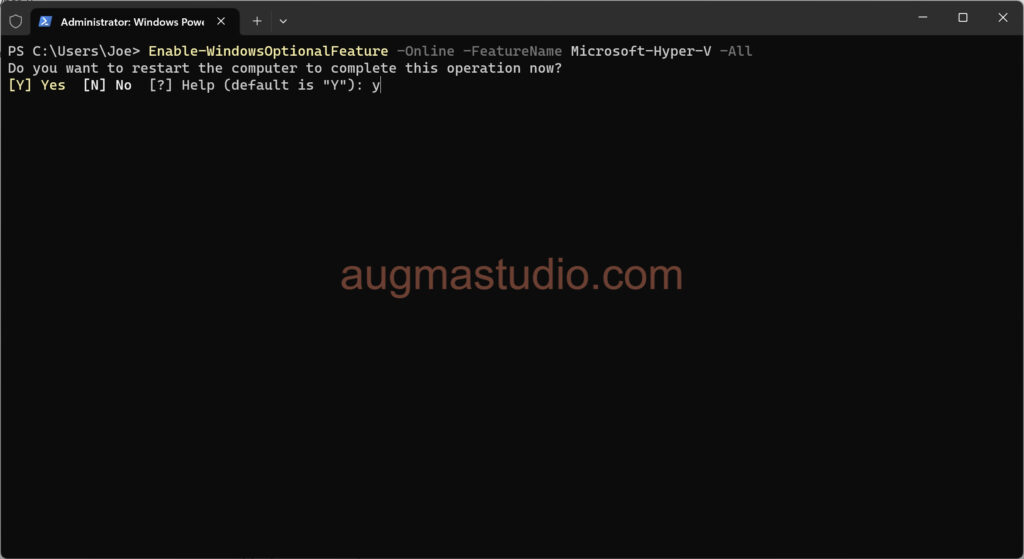Click the Enable-WindowsOptionalFeature command text
Screen dimensions: 1024x559
tap(268, 51)
